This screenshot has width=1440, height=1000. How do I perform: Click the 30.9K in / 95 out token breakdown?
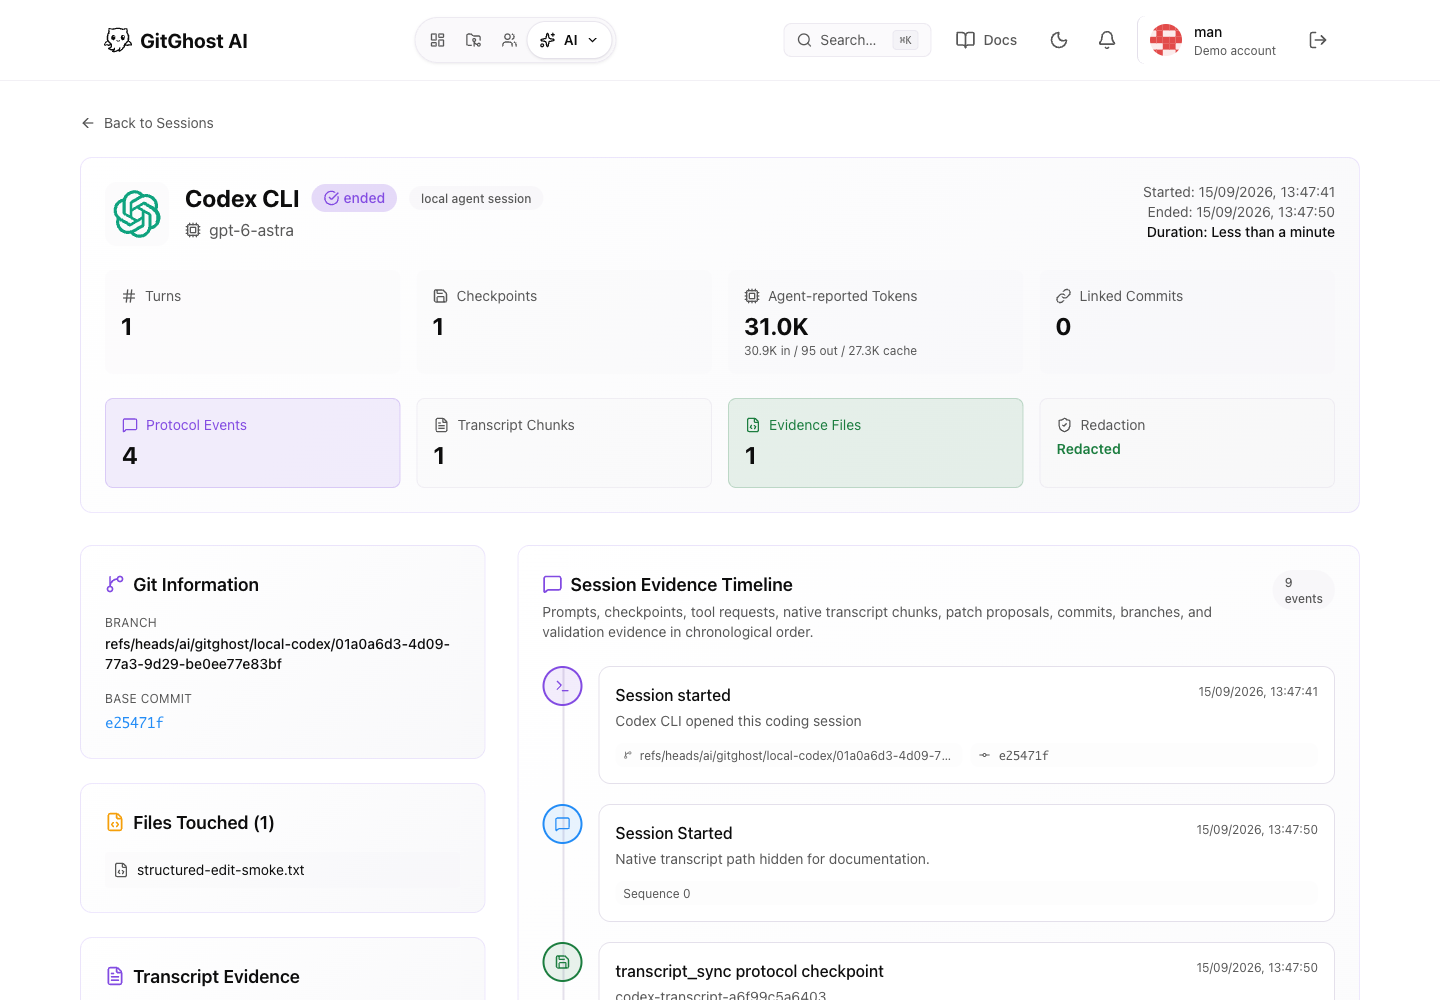click(830, 351)
